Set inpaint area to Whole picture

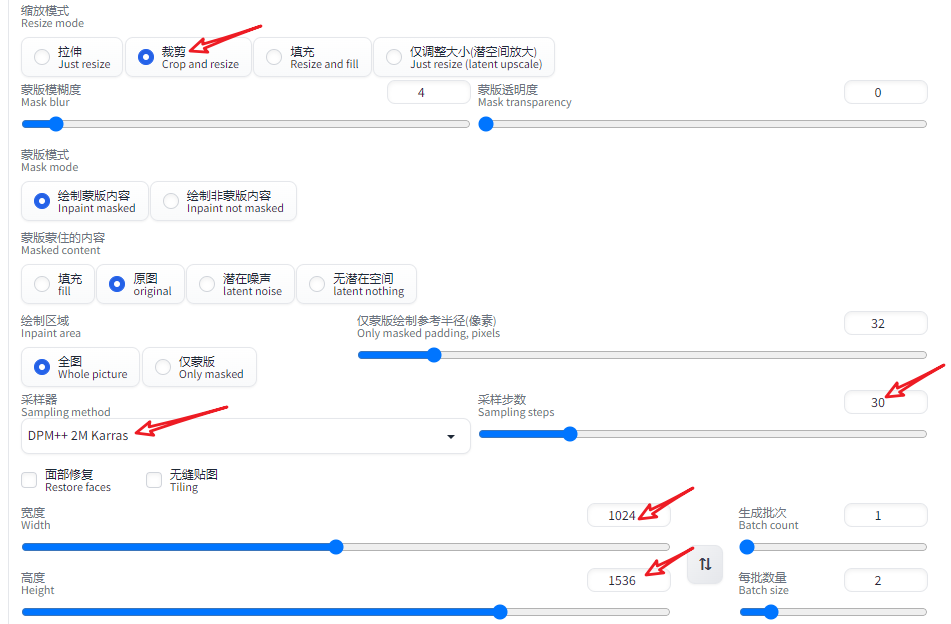(81, 367)
